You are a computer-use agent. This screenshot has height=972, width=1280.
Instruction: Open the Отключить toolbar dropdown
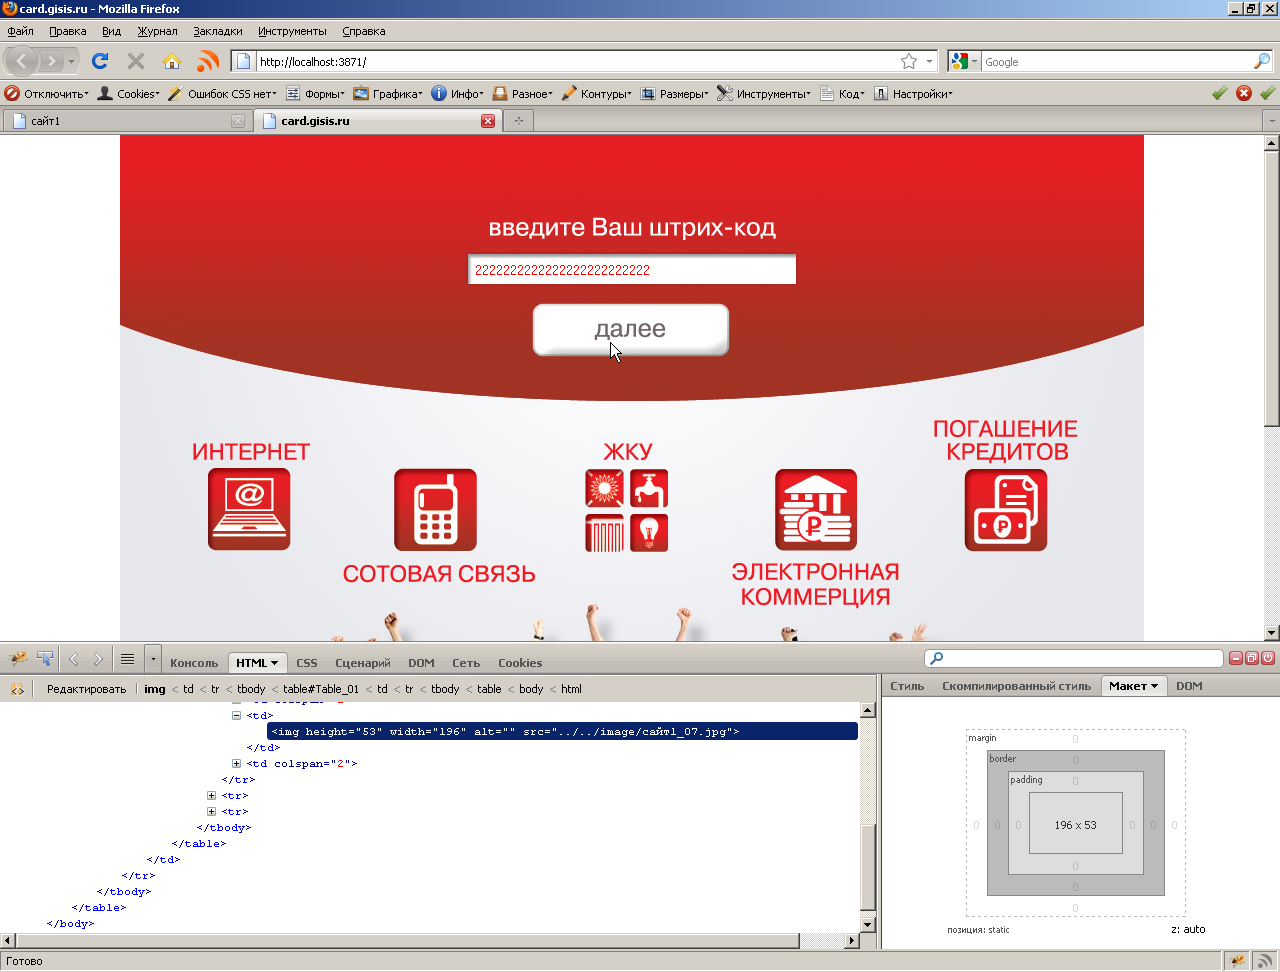pyautogui.click(x=47, y=93)
